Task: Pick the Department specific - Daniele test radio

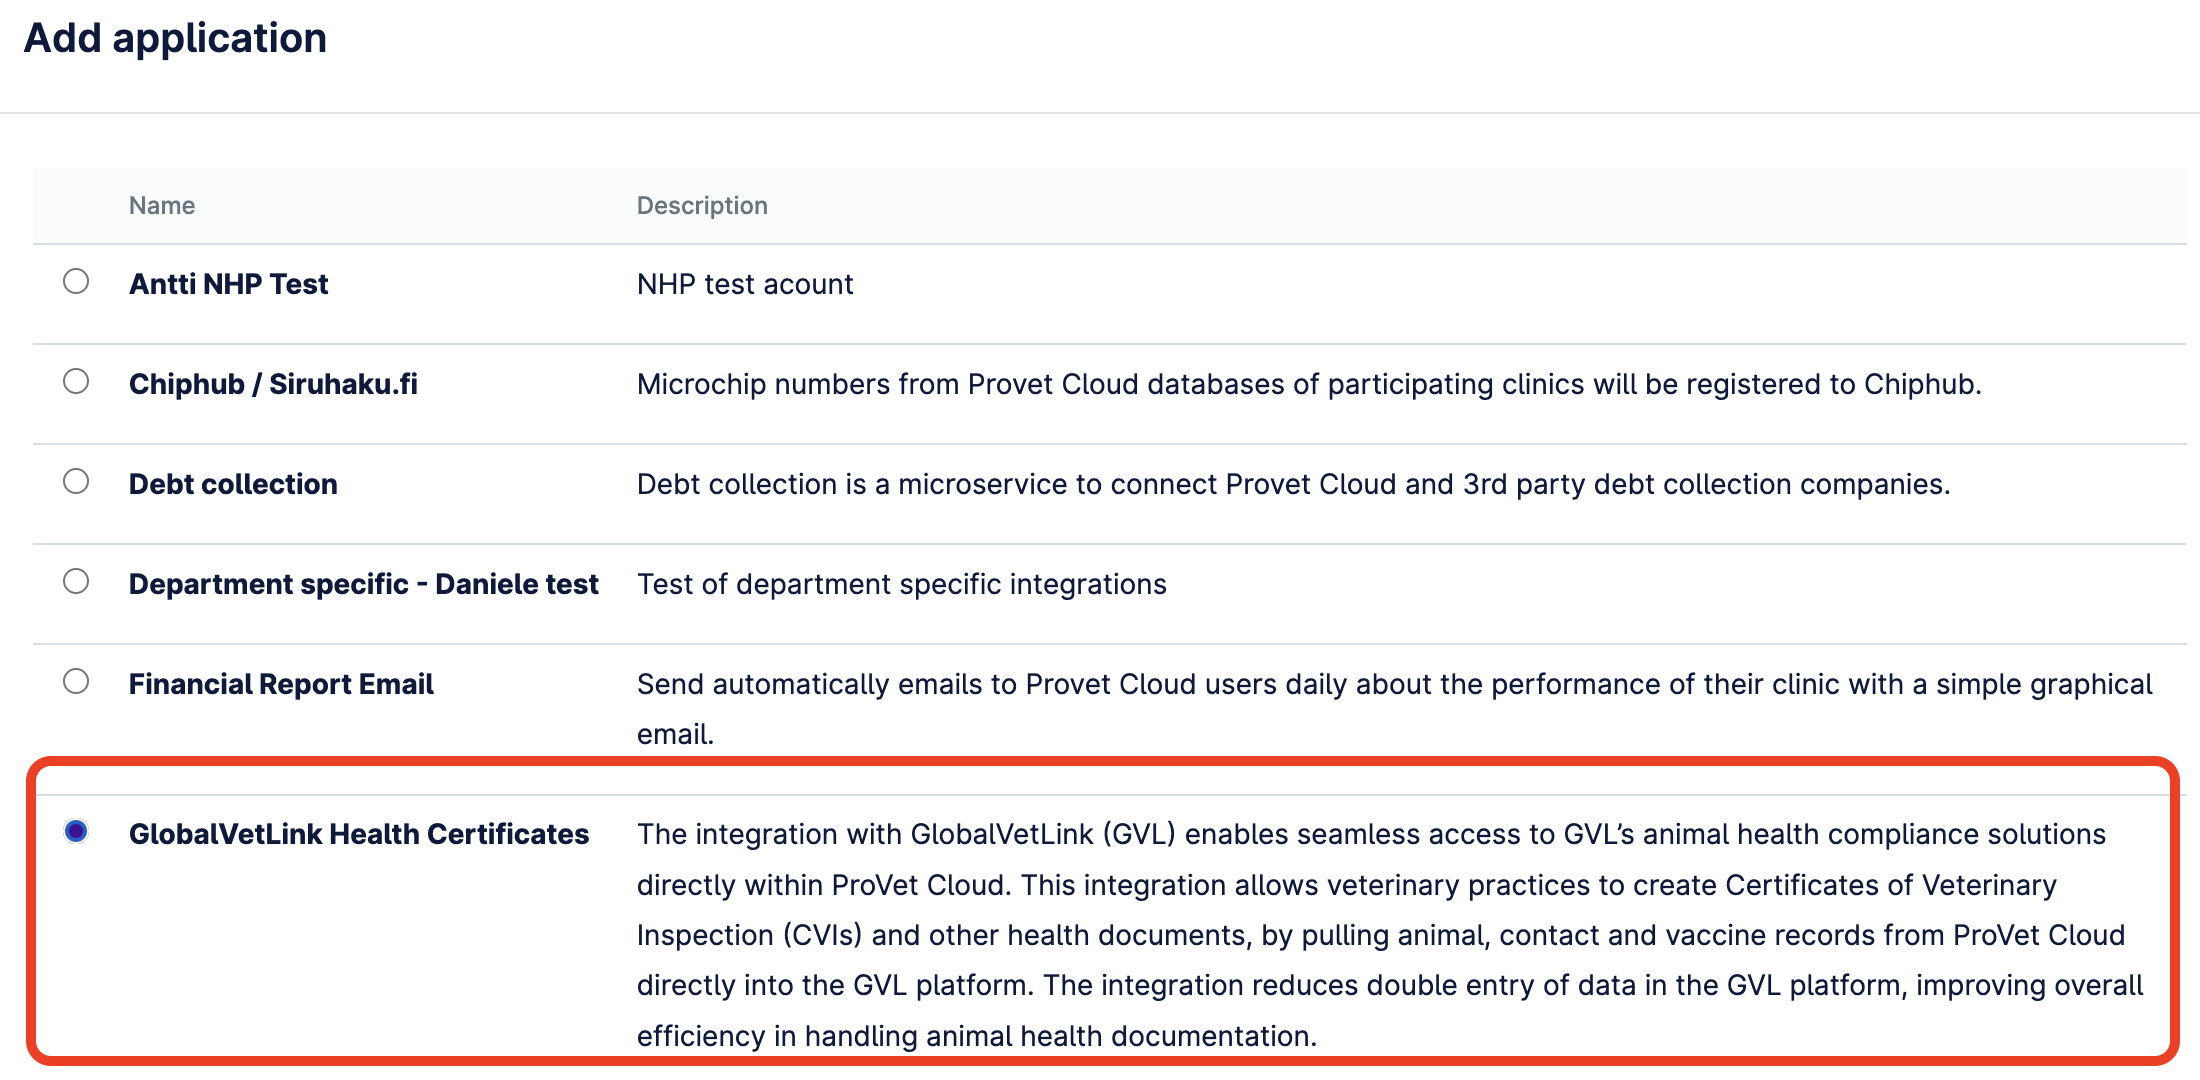Action: [76, 581]
